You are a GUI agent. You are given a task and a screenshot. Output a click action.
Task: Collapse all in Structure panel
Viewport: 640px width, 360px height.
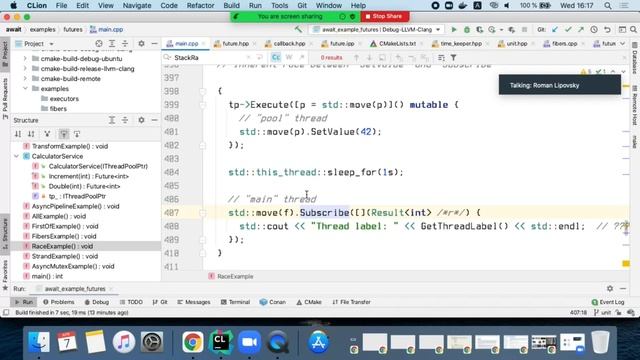click(125, 120)
